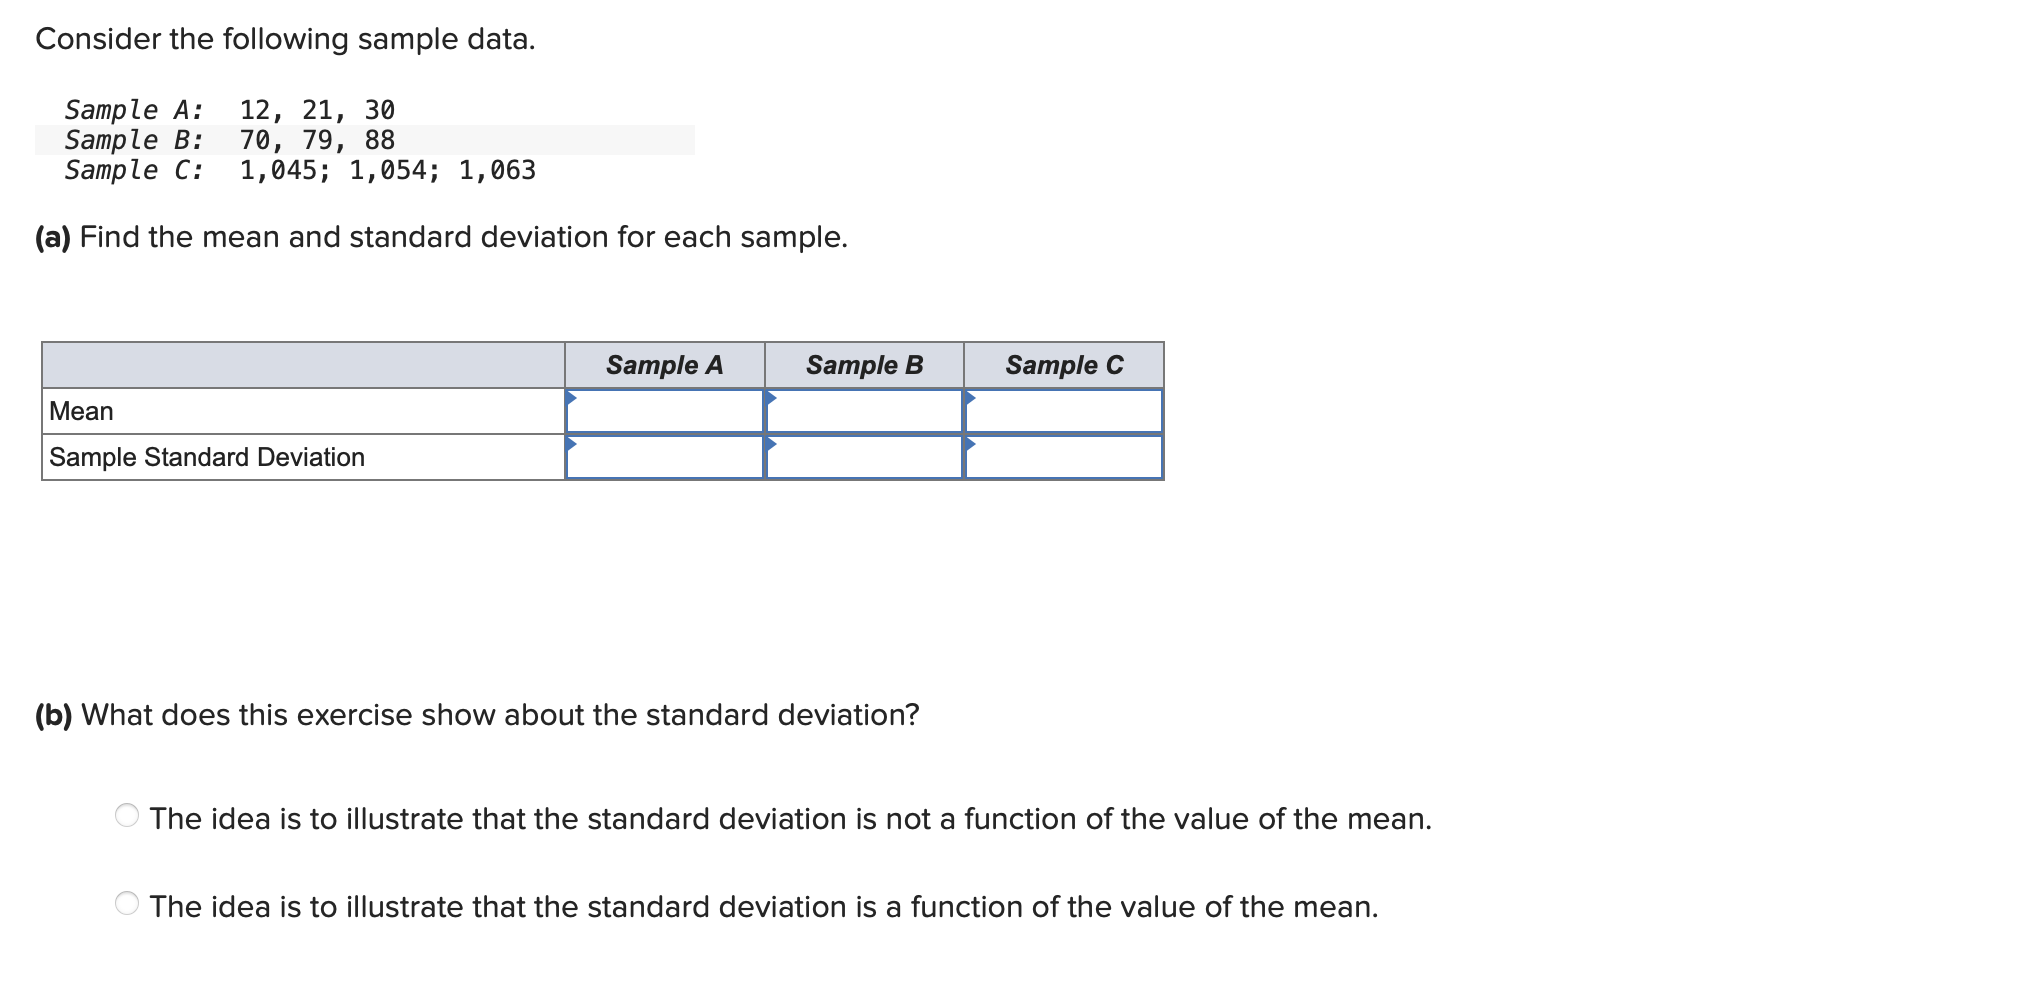Click Sample B's Standard Deviation input field
The image size is (2039, 1007).
click(x=863, y=458)
